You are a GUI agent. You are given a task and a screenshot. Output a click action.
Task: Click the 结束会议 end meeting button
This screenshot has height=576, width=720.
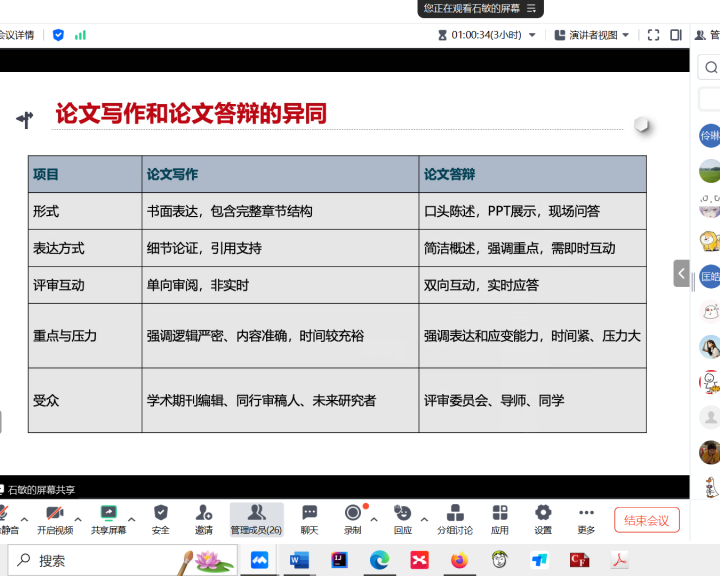point(647,520)
